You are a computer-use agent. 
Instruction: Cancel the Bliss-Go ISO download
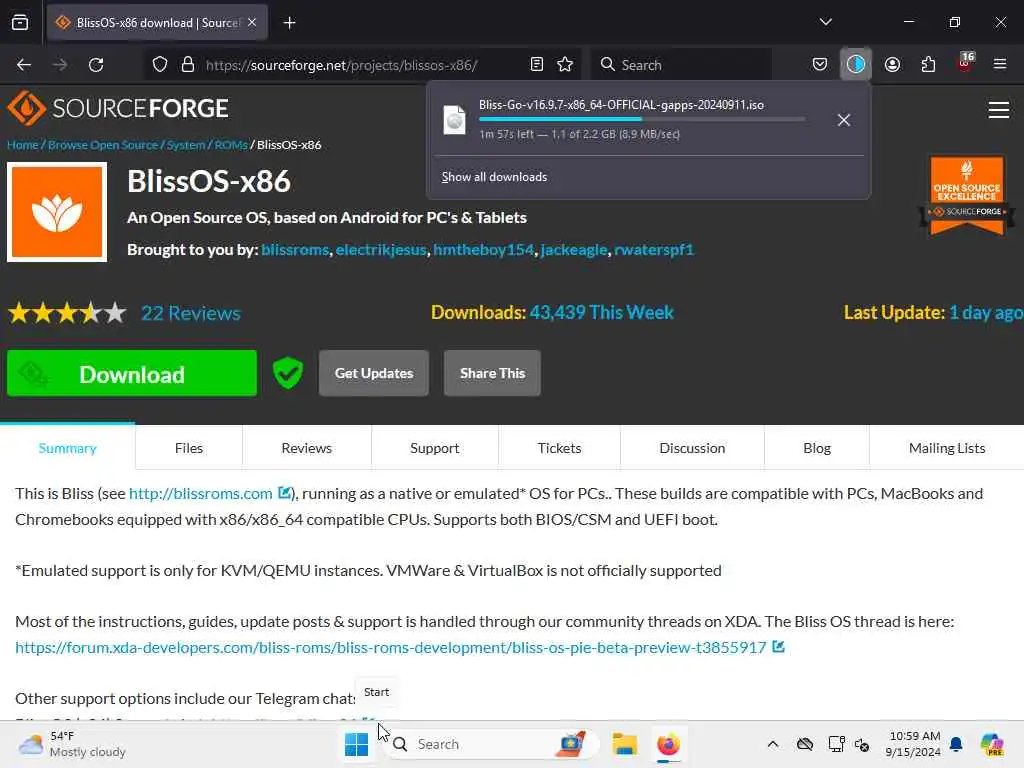tap(844, 120)
